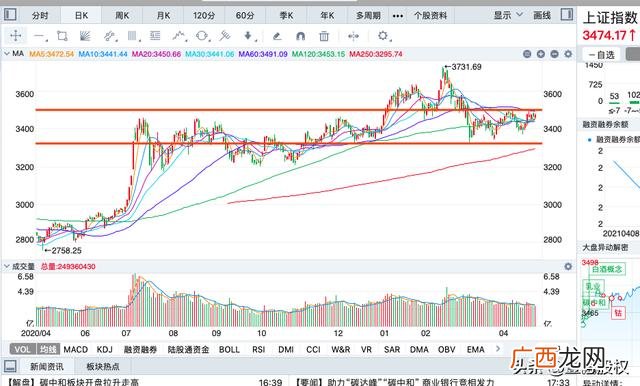Image resolution: width=640 pixels, height=386 pixels.
Task: Switch to 季K tab
Action: tap(286, 16)
